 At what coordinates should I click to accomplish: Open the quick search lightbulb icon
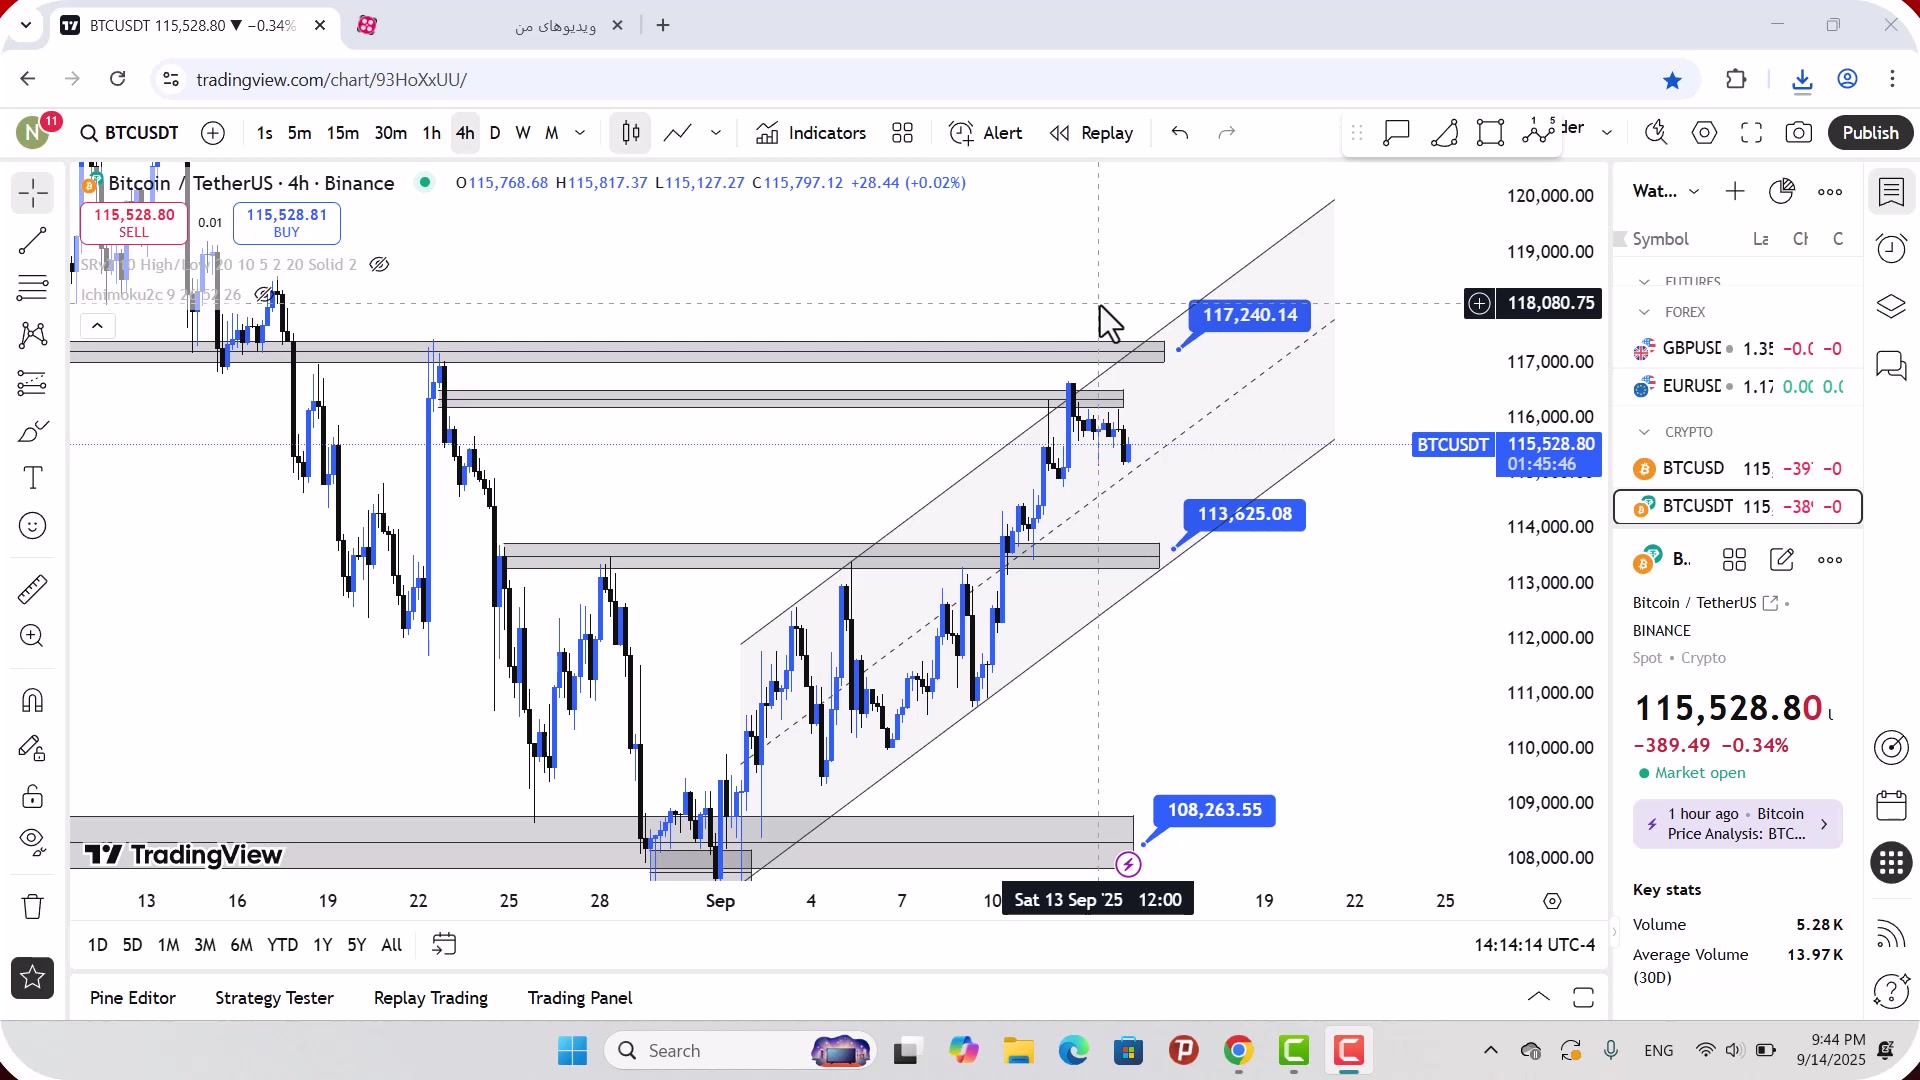[1657, 133]
